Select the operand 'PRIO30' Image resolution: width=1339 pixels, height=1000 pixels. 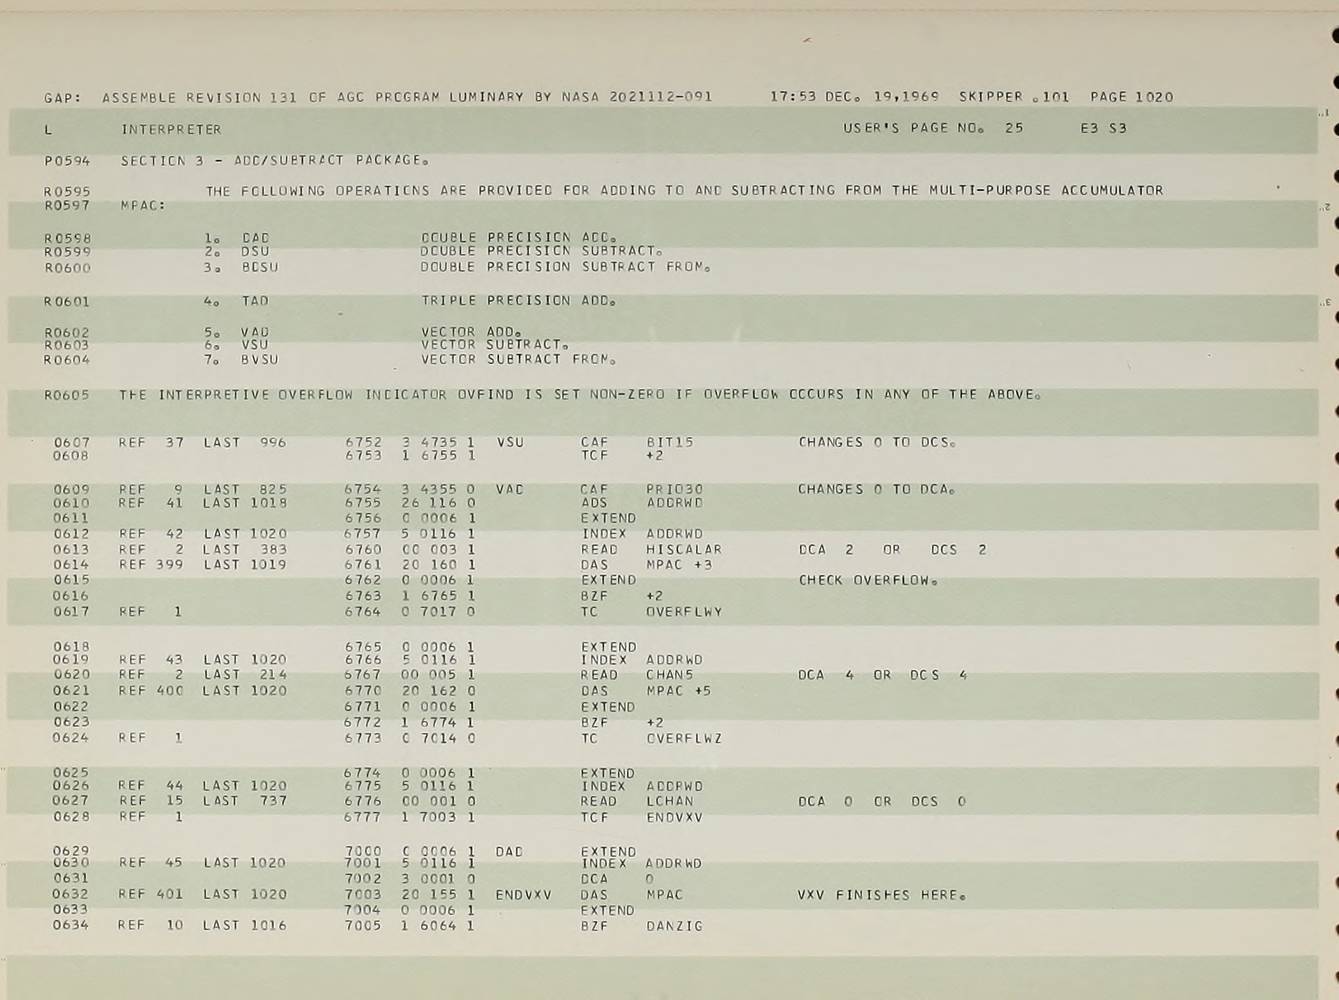point(675,489)
